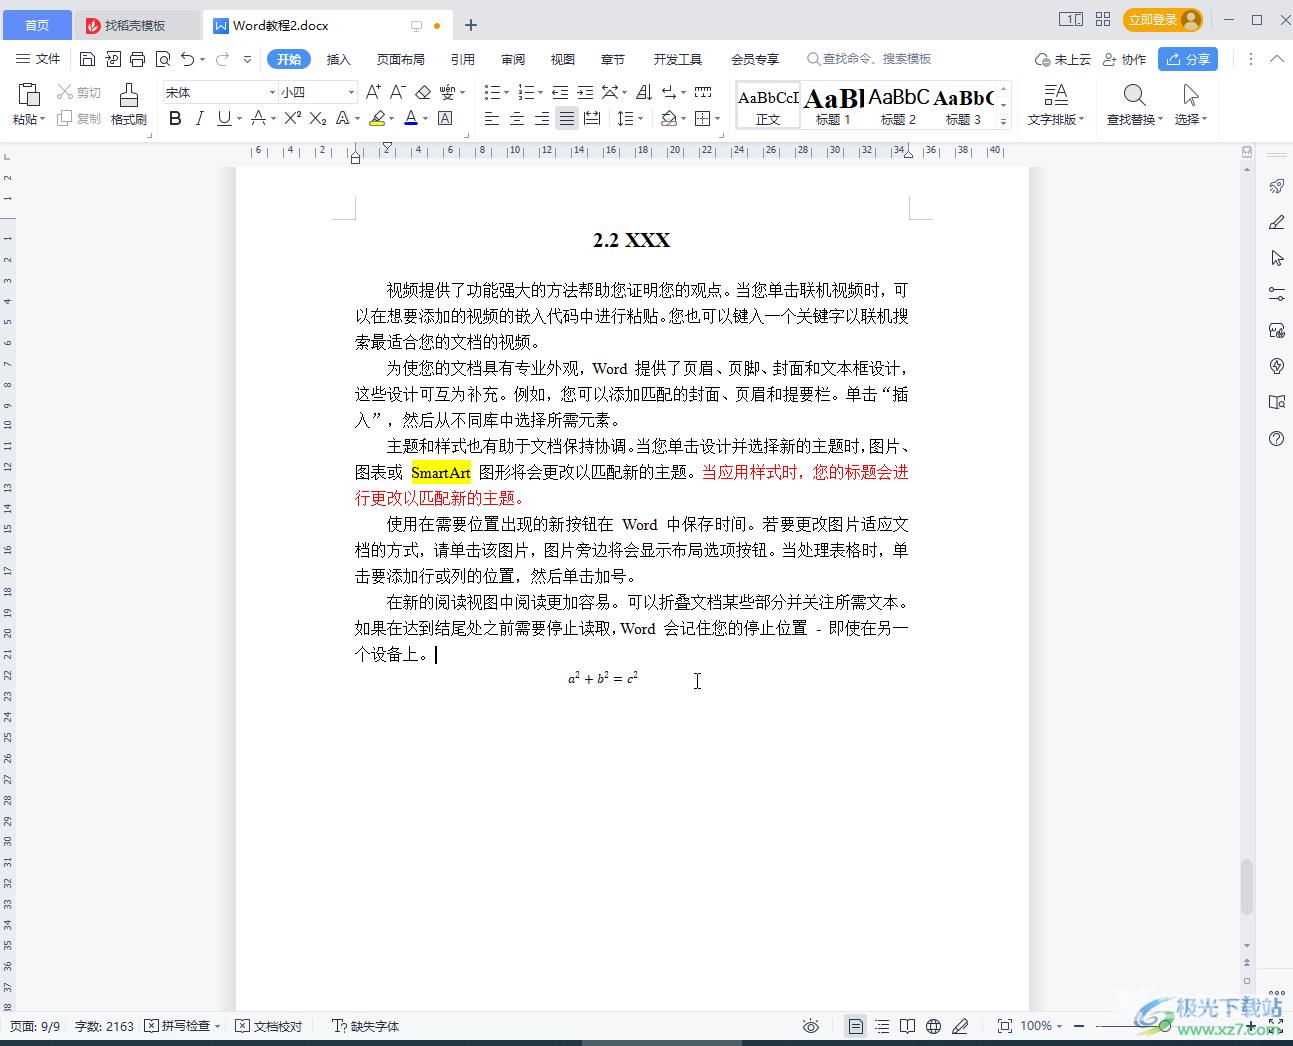This screenshot has width=1293, height=1046.
Task: Click the pen icon in right sidebar
Action: [1277, 222]
